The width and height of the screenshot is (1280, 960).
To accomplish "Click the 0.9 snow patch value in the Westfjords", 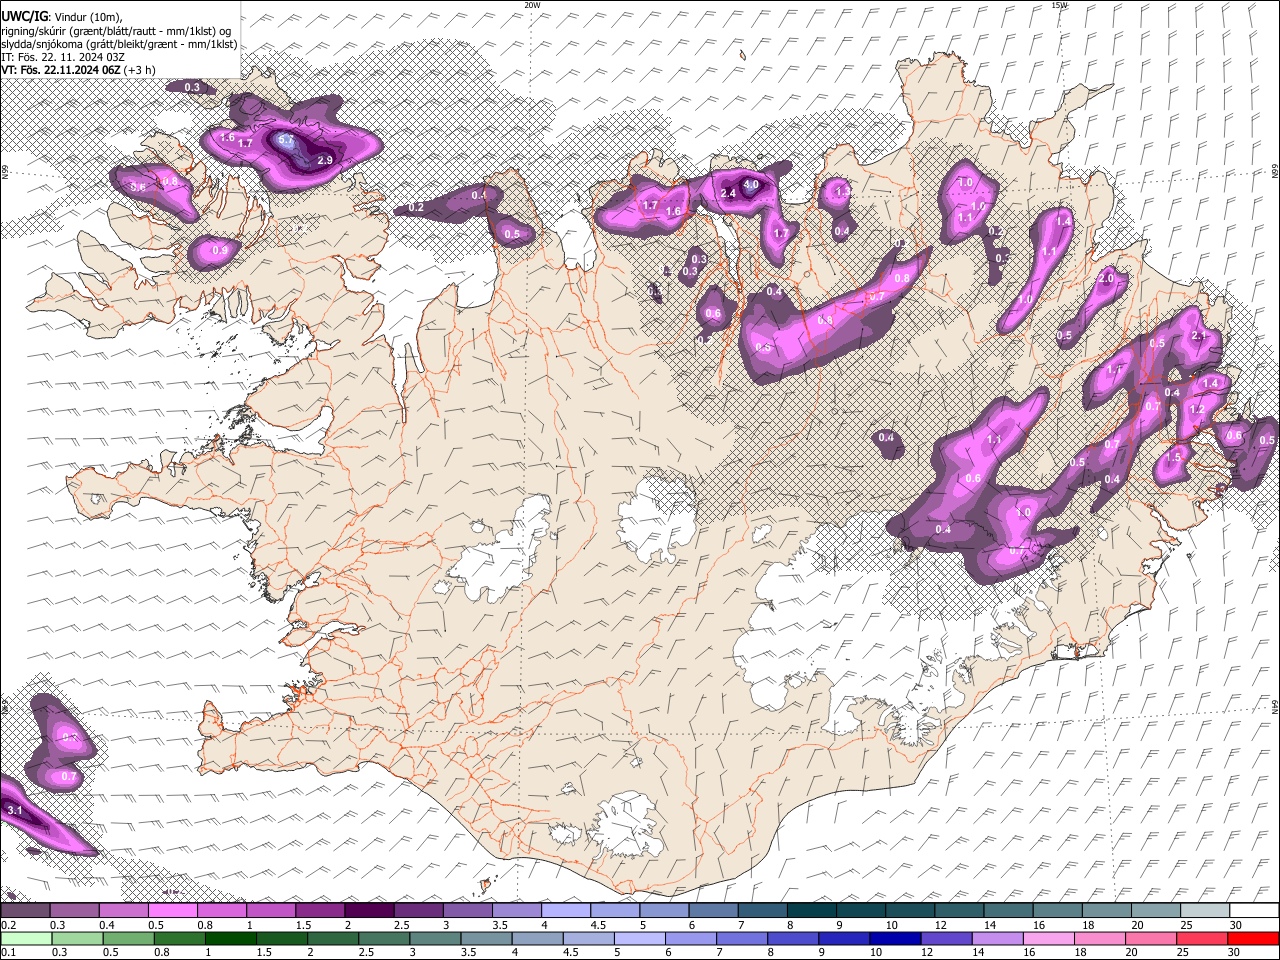I will [x=220, y=250].
